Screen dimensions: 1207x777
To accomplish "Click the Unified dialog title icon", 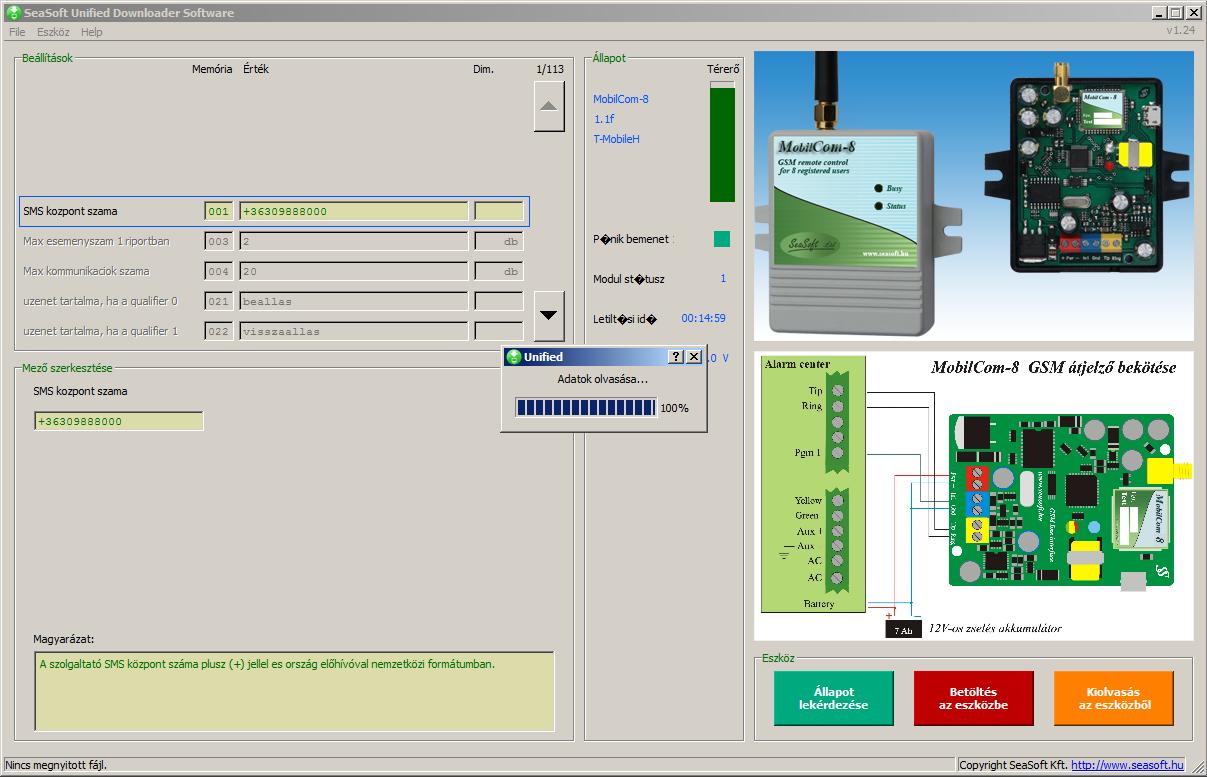I will [x=514, y=357].
